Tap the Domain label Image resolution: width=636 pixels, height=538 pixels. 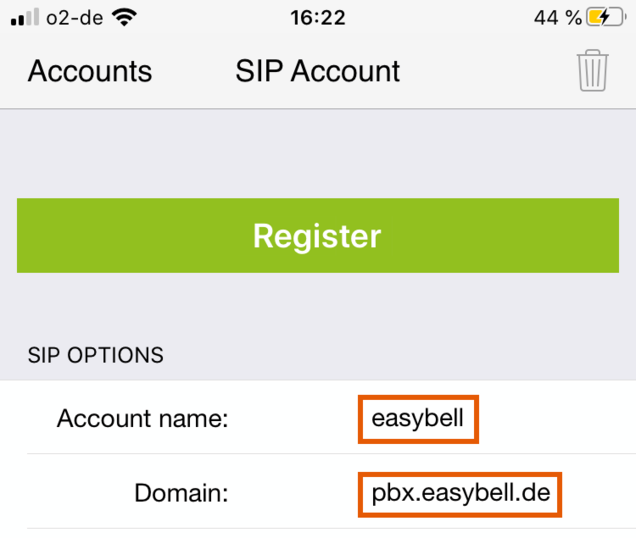click(x=182, y=493)
